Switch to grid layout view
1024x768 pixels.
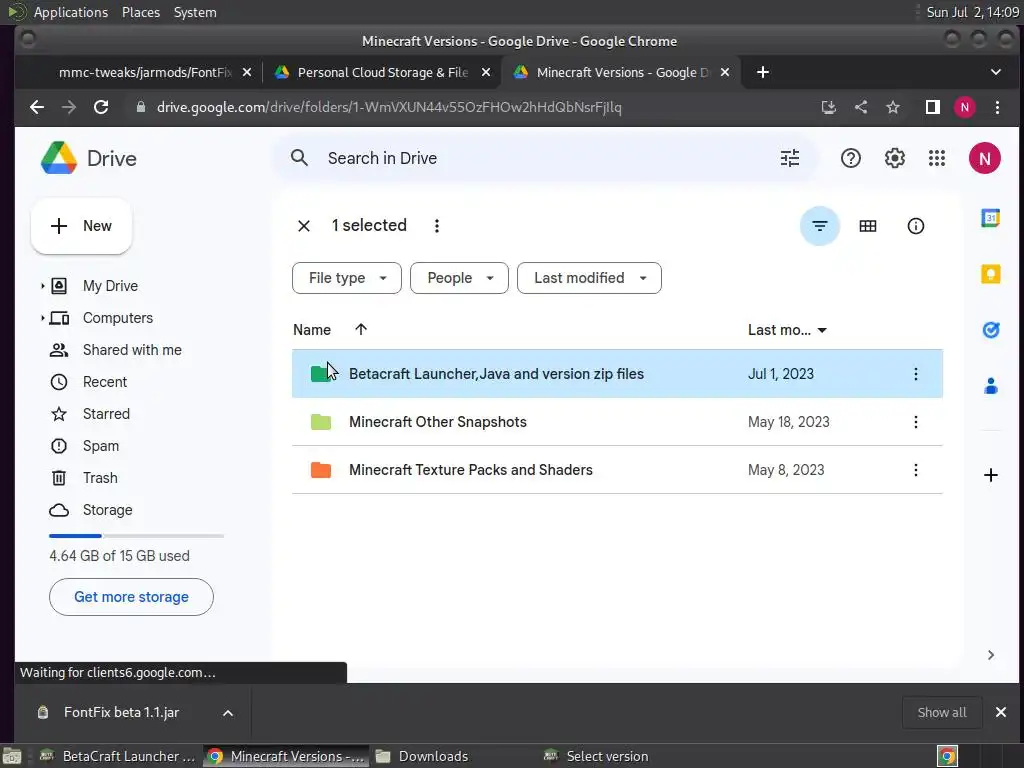(x=868, y=226)
